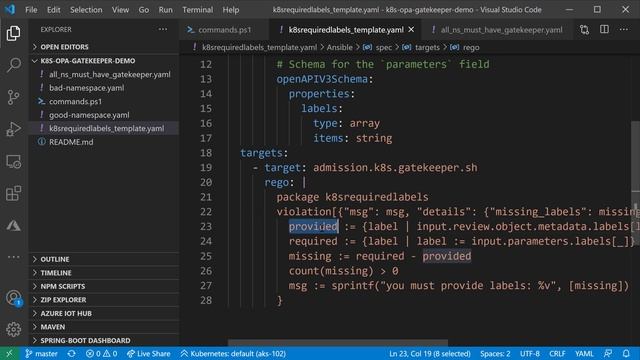Viewport: 640px width, 360px height.
Task: Open editor more actions menu
Action: pyautogui.click(x=624, y=29)
